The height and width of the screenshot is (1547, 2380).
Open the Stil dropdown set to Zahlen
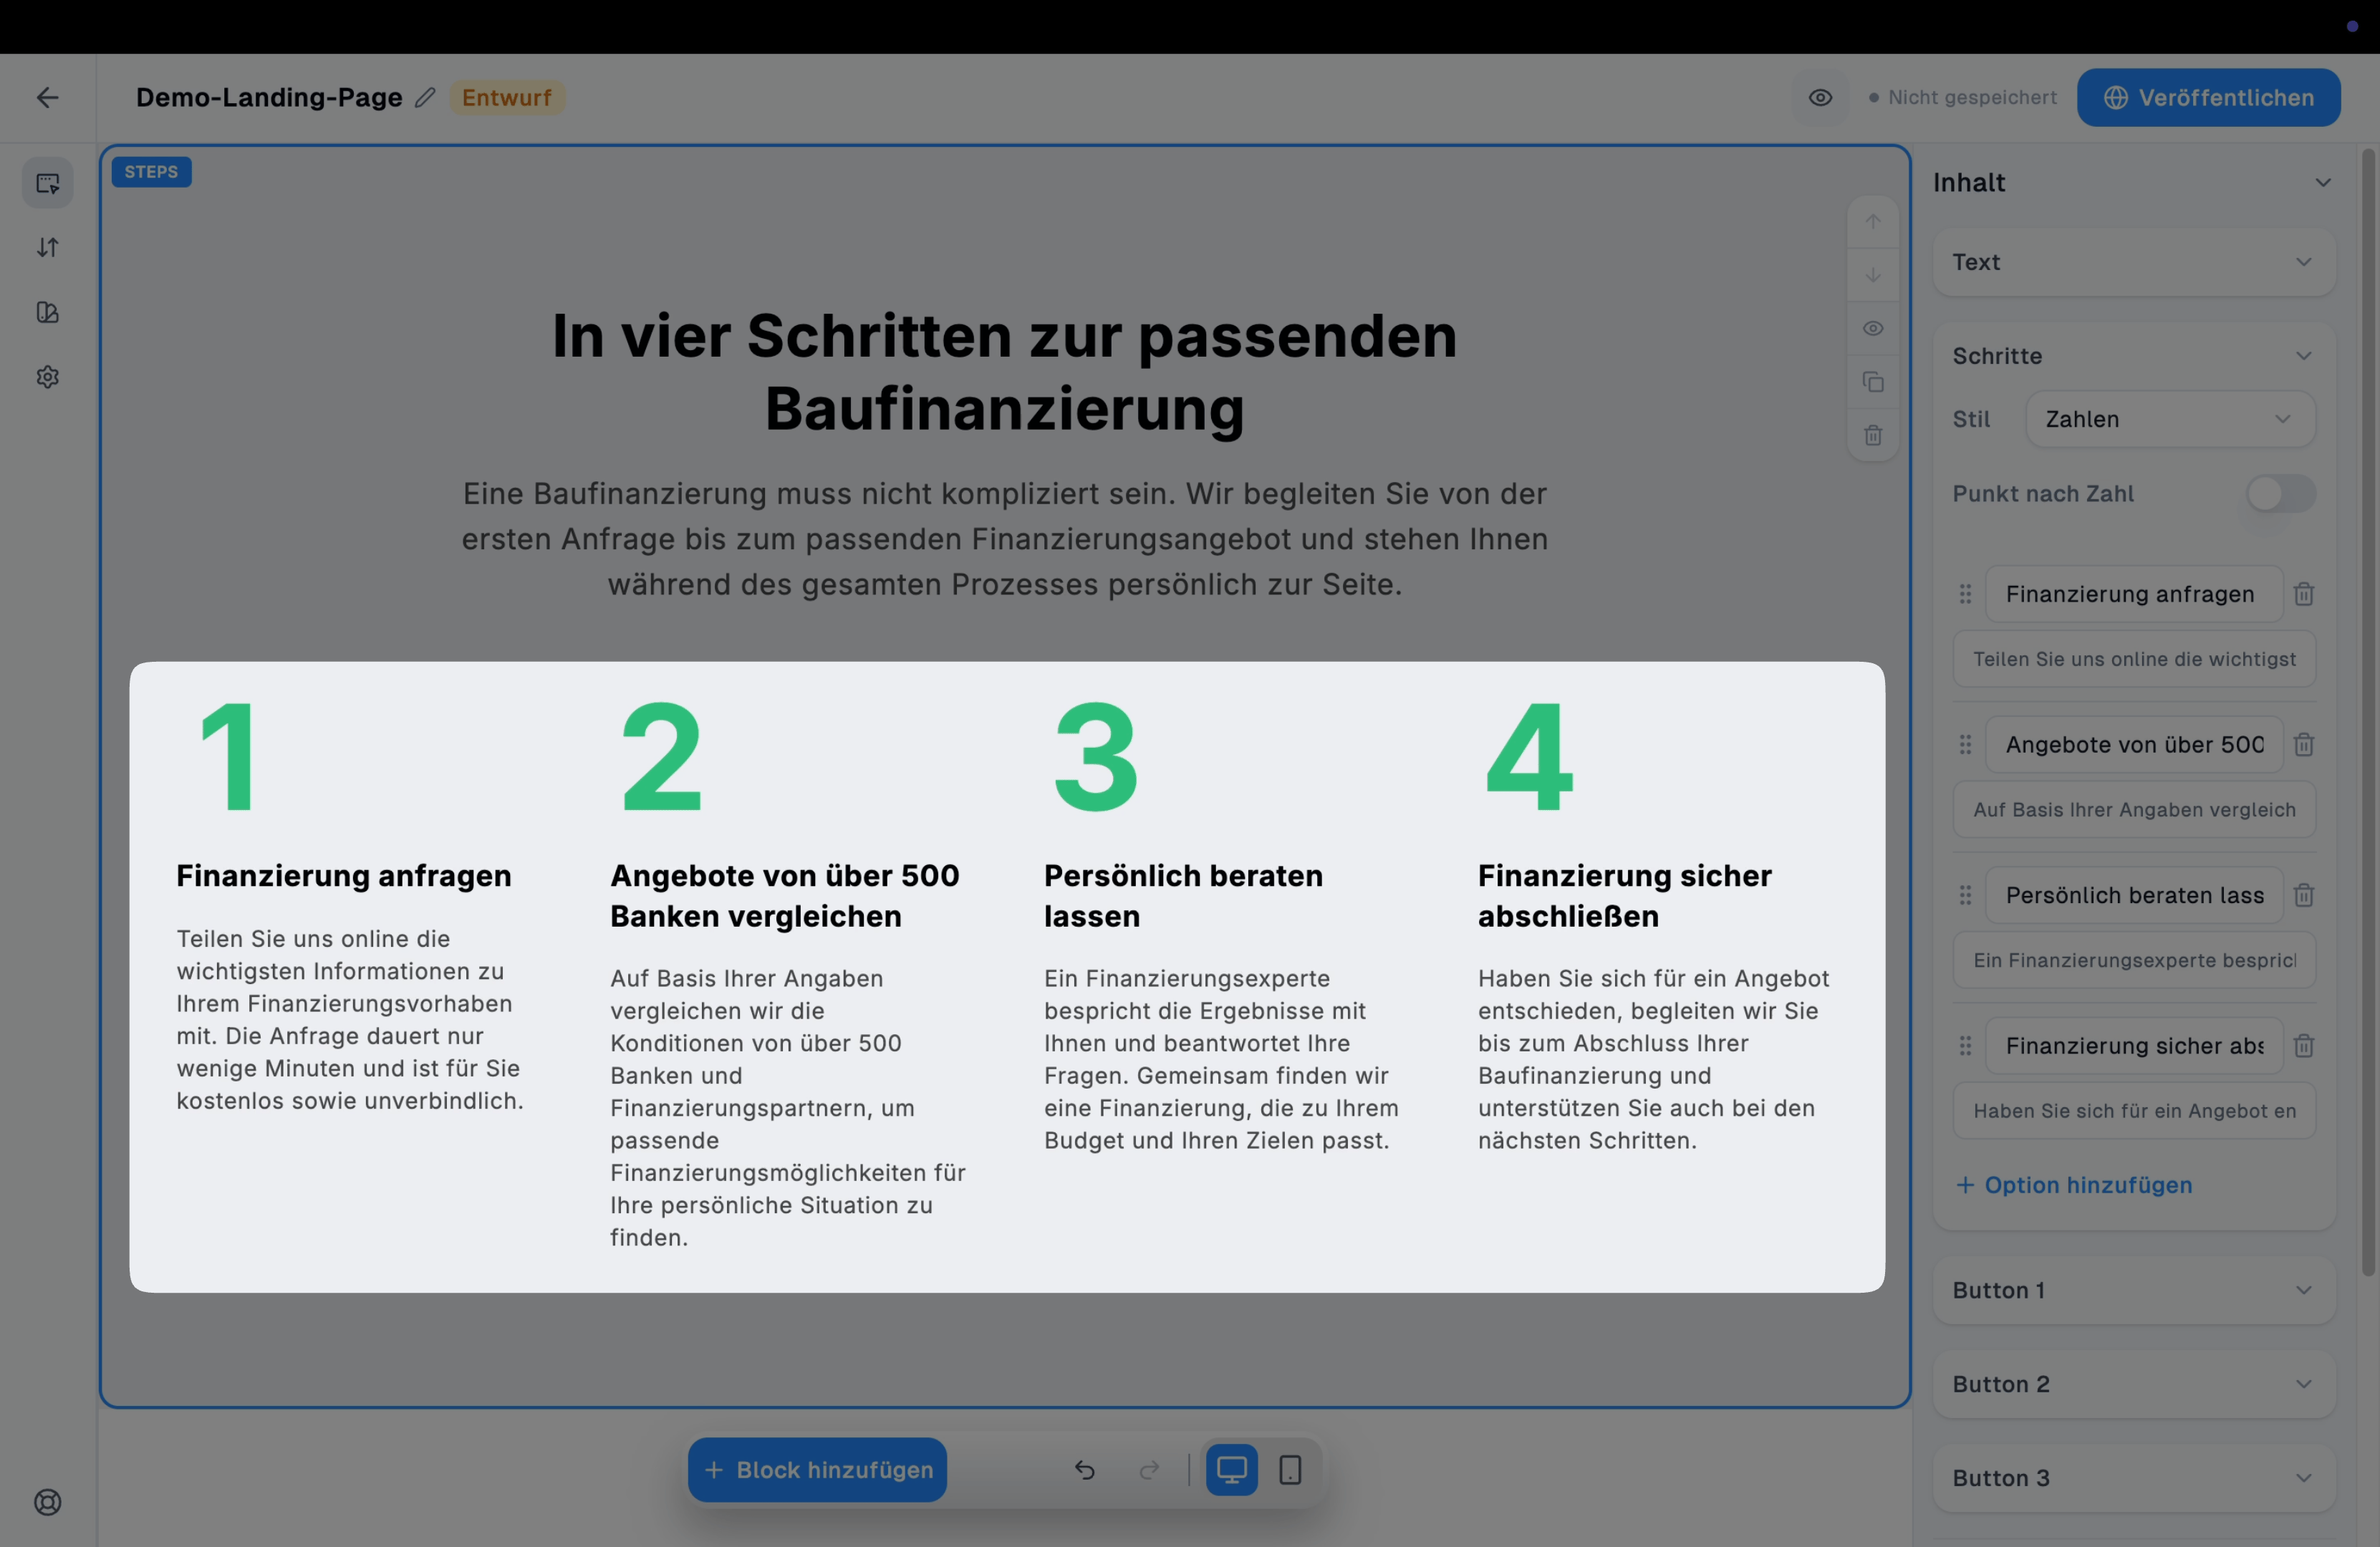click(2170, 419)
